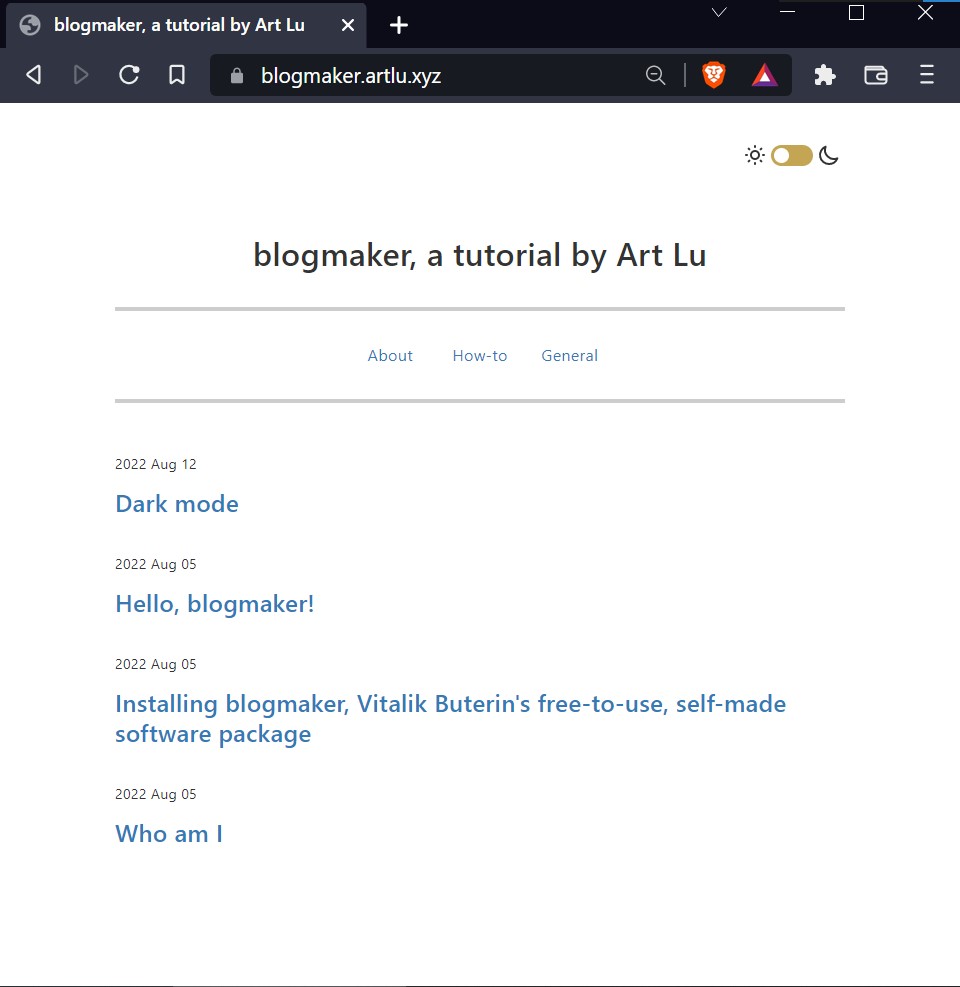Viewport: 960px width, 987px height.
Task: Click the Brave Shields lion icon
Action: (x=711, y=74)
